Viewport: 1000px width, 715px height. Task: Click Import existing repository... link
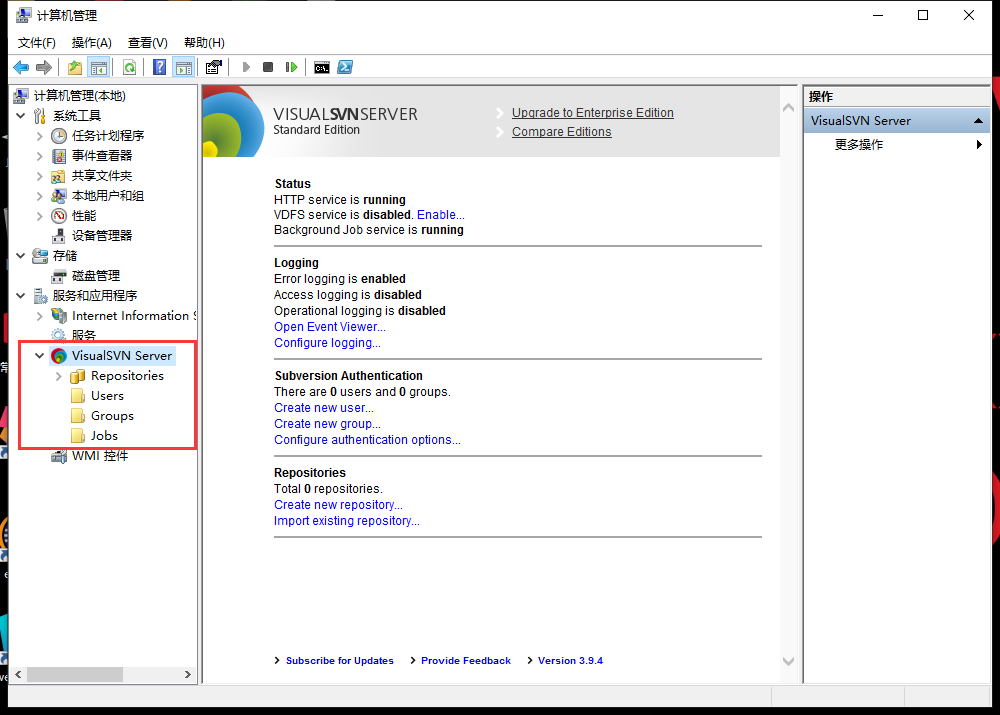click(347, 520)
